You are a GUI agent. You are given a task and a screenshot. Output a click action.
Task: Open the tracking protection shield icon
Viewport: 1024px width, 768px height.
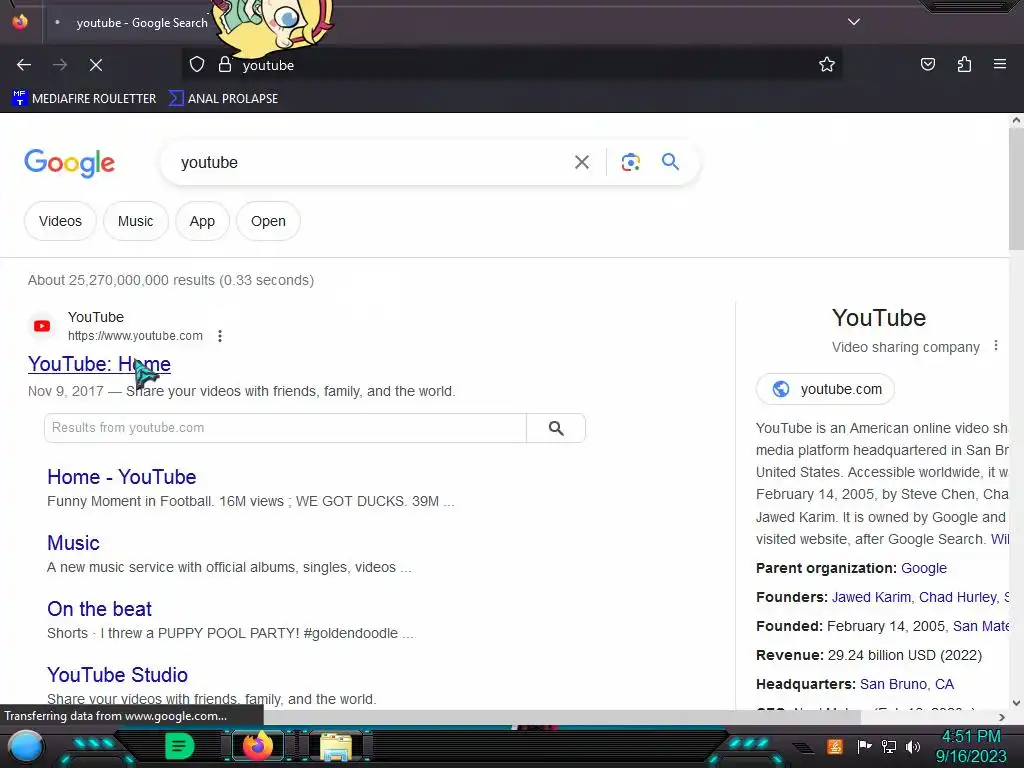(x=197, y=65)
